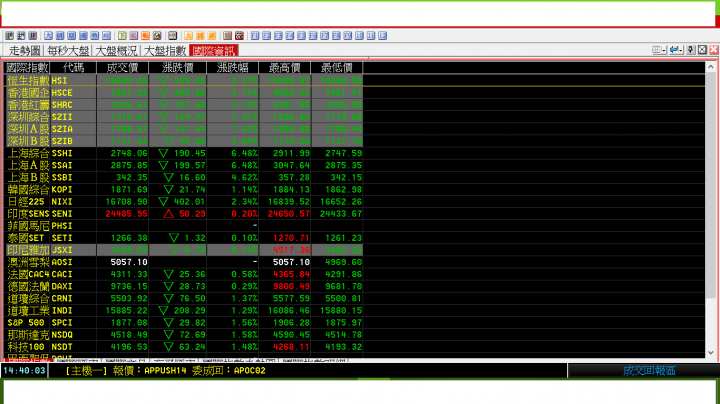Click the F6 toolbar icon
This screenshot has width=720, height=404.
pos(313,36)
